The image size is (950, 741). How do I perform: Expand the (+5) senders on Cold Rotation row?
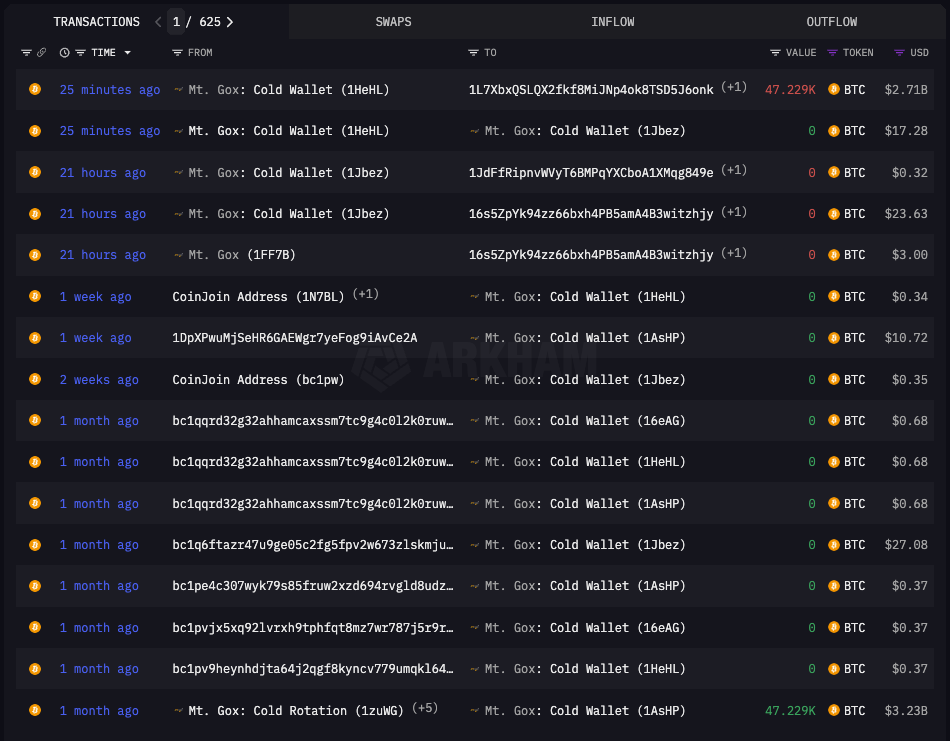click(x=425, y=709)
